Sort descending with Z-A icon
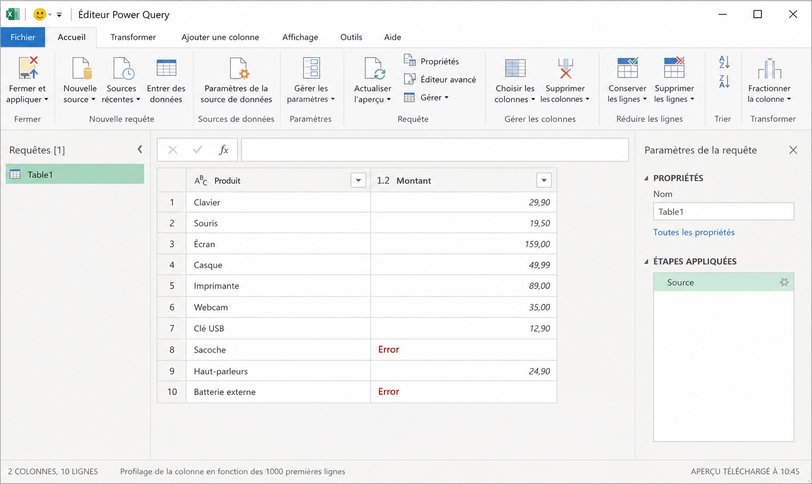This screenshot has height=484, width=812. (724, 81)
